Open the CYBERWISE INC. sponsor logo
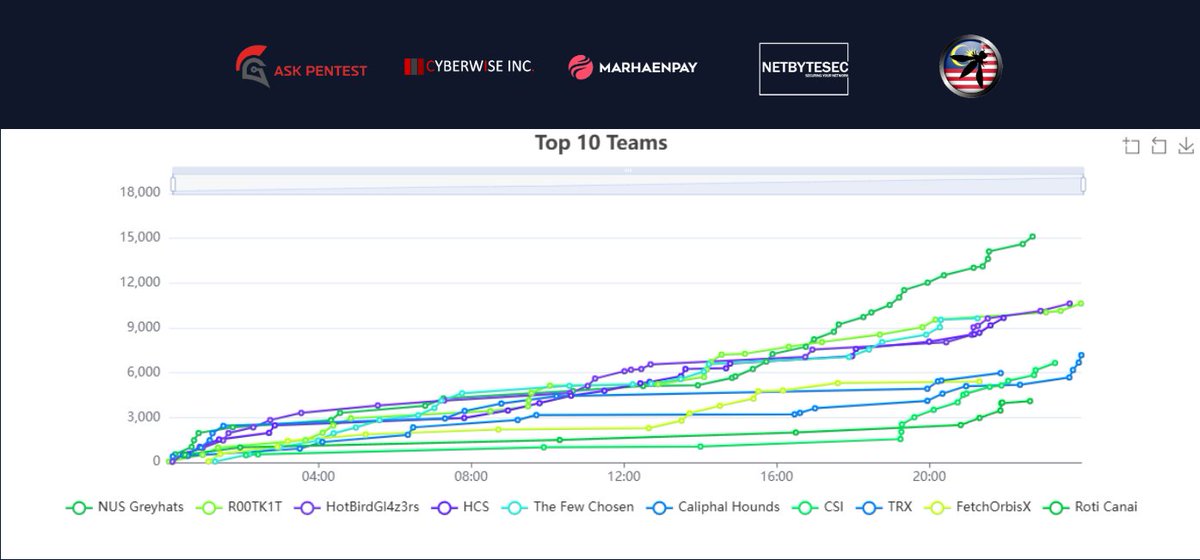Image resolution: width=1200 pixels, height=560 pixels. [468, 66]
